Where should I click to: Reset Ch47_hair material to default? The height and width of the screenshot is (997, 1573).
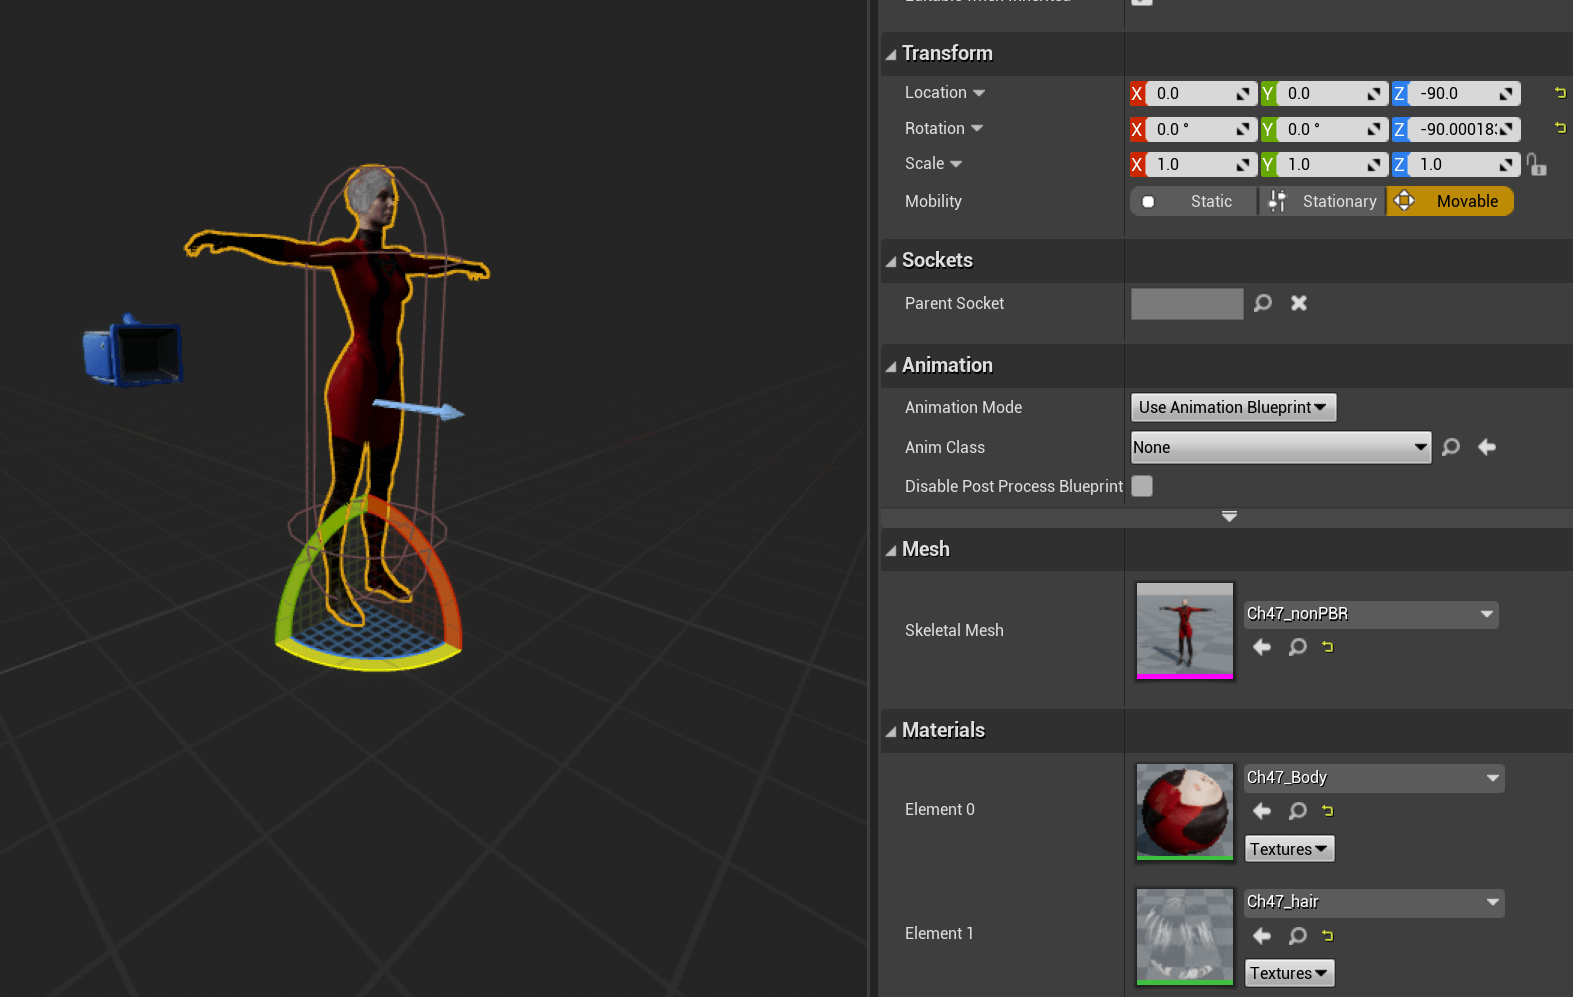1328,936
